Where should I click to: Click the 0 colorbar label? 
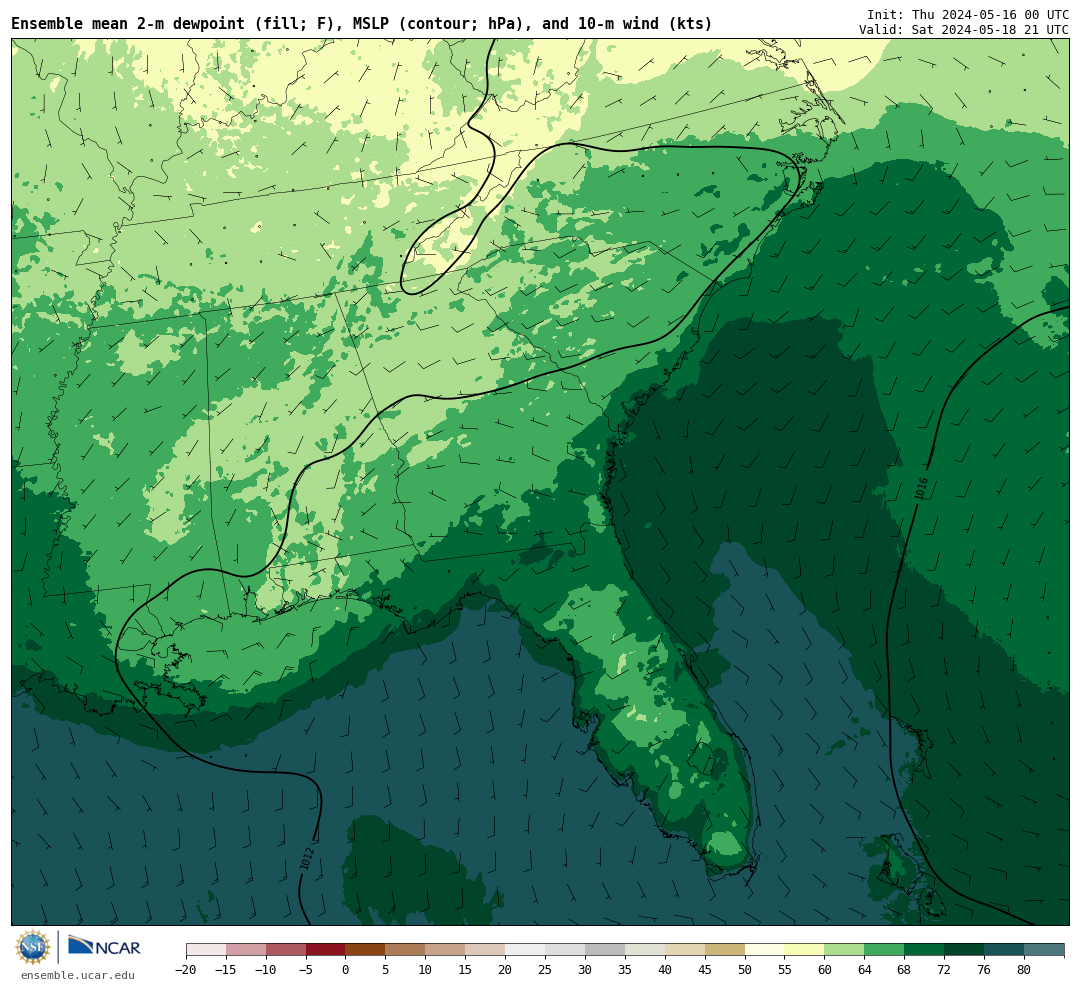click(346, 969)
